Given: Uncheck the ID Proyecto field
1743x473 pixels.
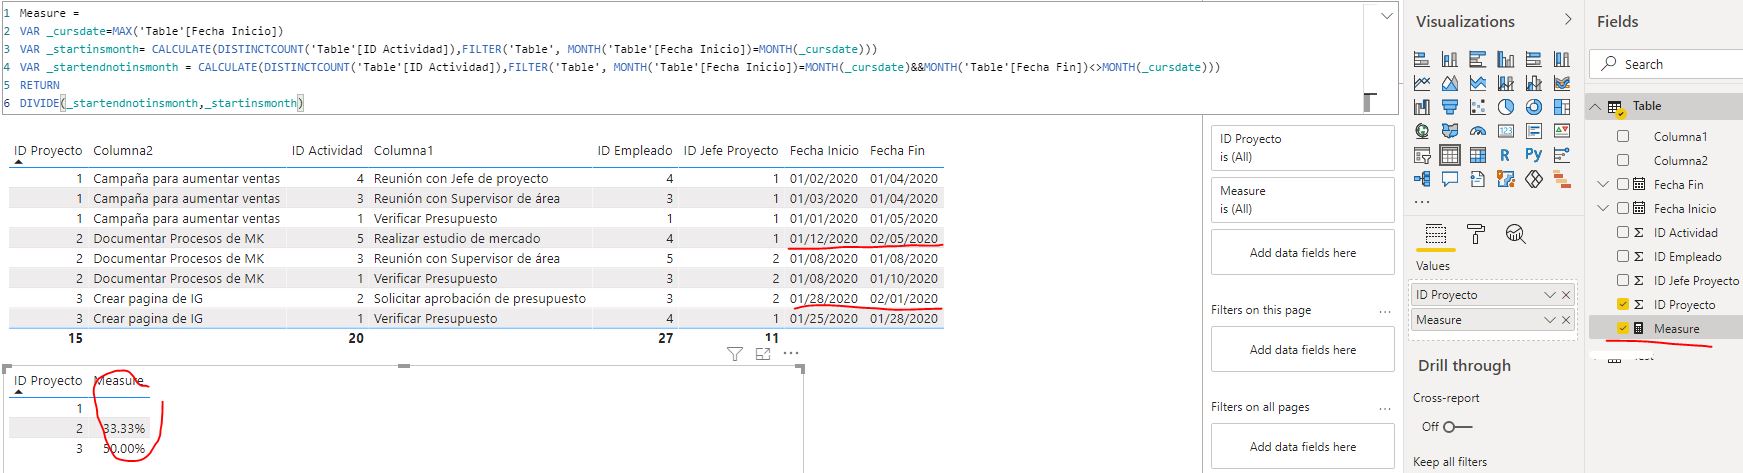Looking at the screenshot, I should coord(1623,304).
